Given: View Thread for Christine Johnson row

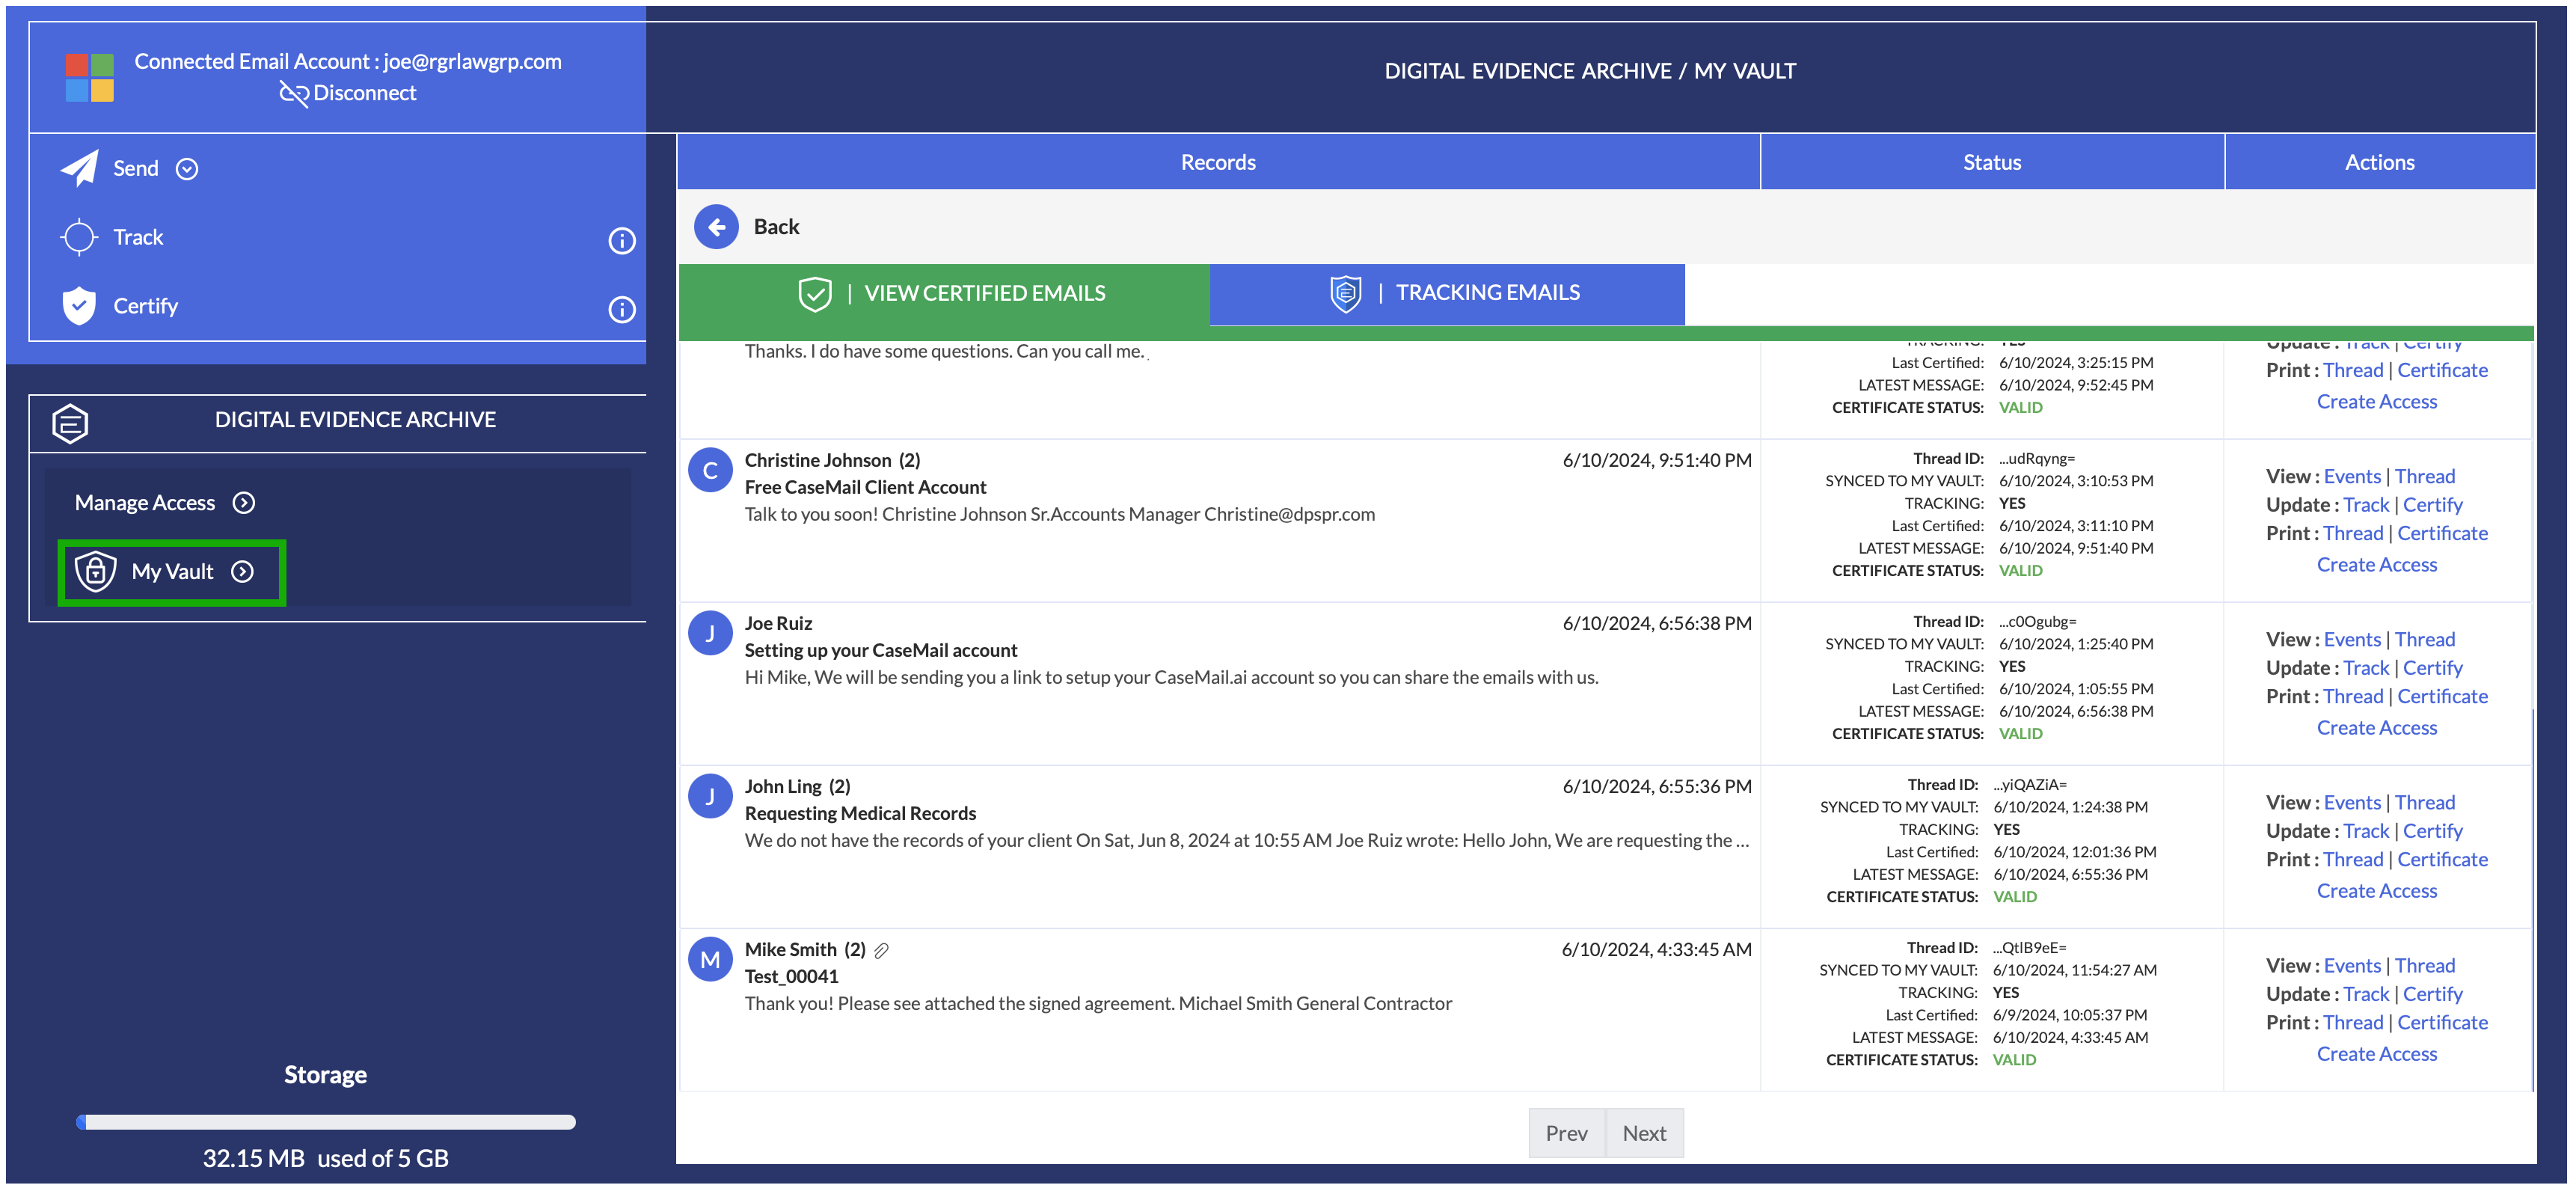Looking at the screenshot, I should (x=2424, y=476).
